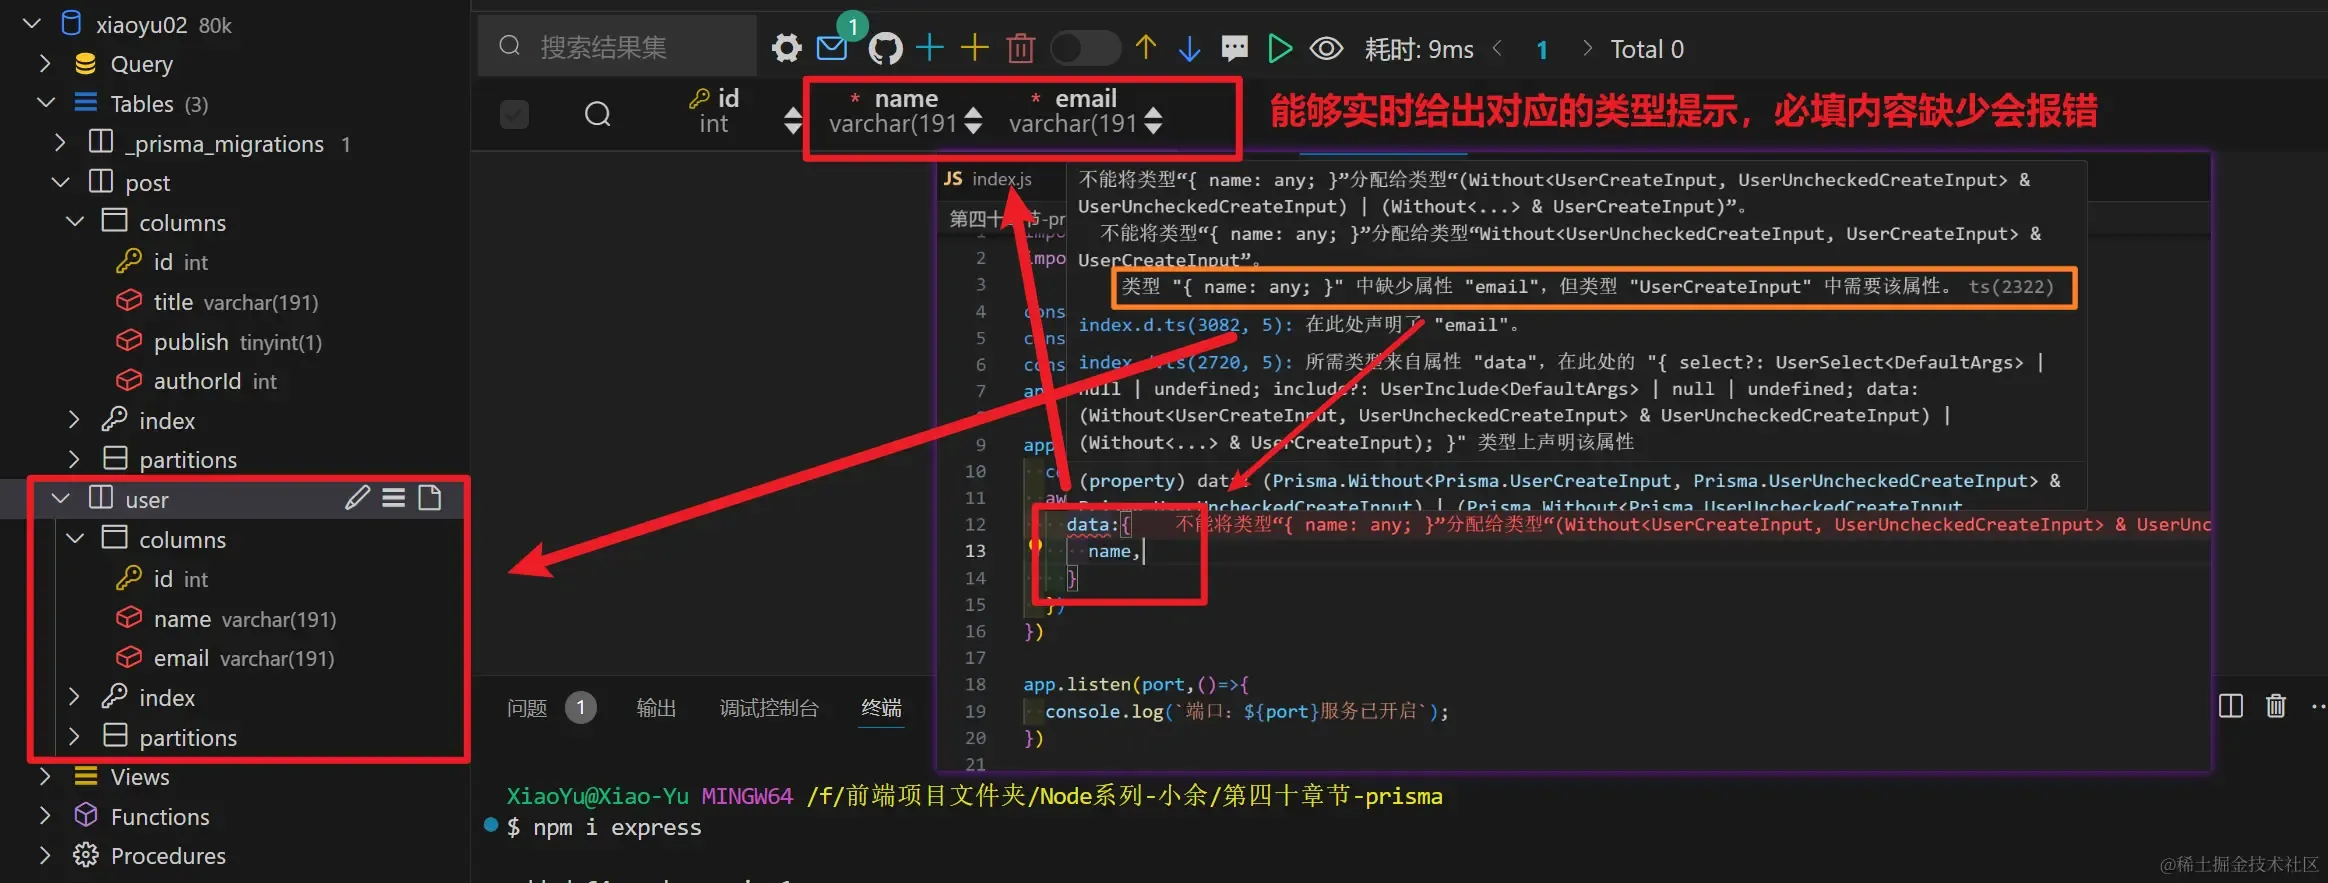Focus the 搜索结果集 search field
2328x883 pixels.
tap(618, 47)
